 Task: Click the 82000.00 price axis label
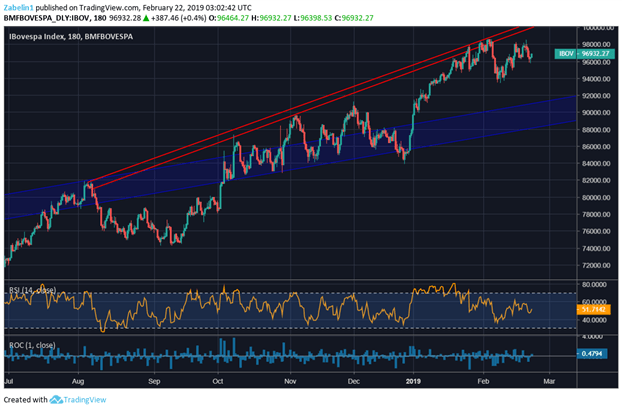pos(596,180)
